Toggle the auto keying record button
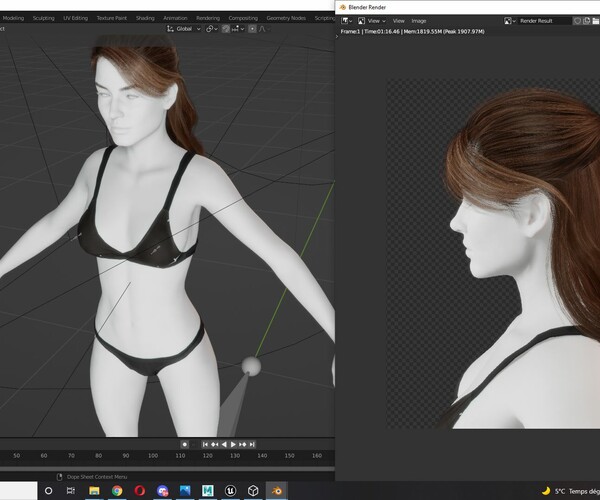 (x=184, y=444)
